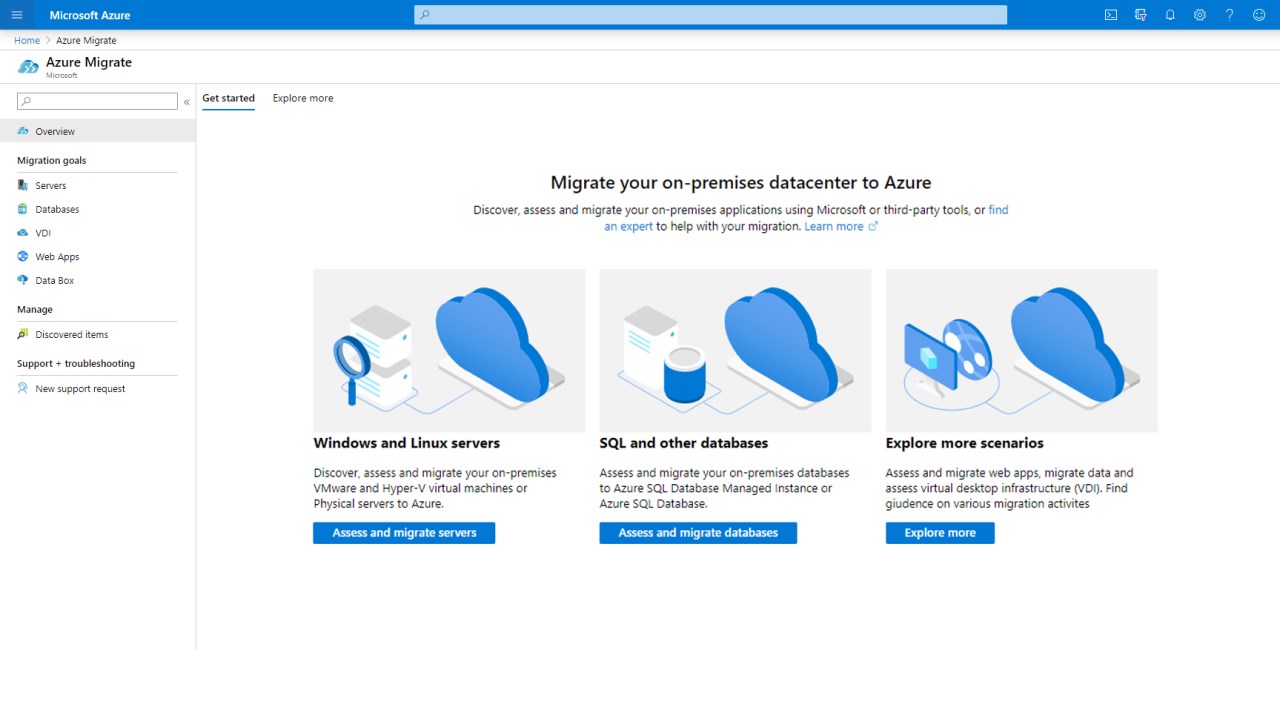Click the Migrate your on-premises datacenter heading

pos(741,183)
